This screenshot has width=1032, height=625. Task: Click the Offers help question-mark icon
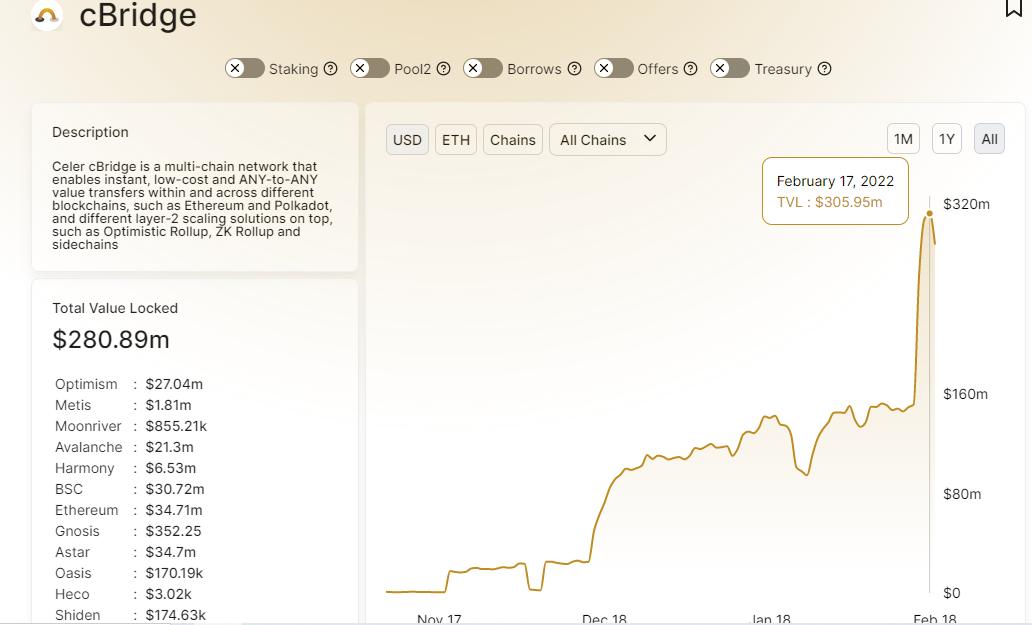(x=690, y=69)
